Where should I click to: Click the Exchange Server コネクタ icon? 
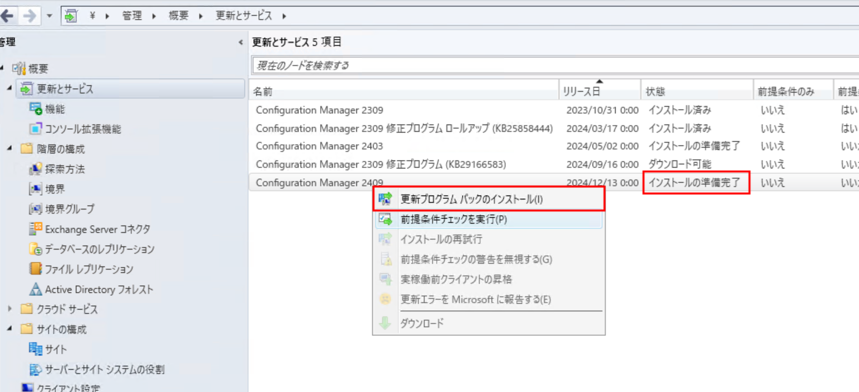point(35,229)
